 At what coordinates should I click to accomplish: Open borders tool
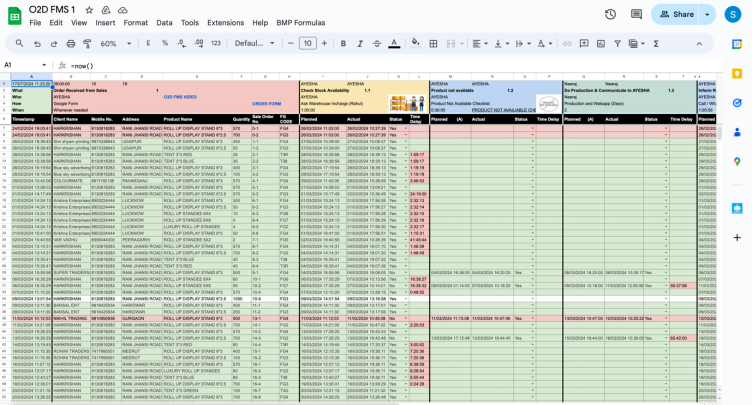(x=433, y=44)
